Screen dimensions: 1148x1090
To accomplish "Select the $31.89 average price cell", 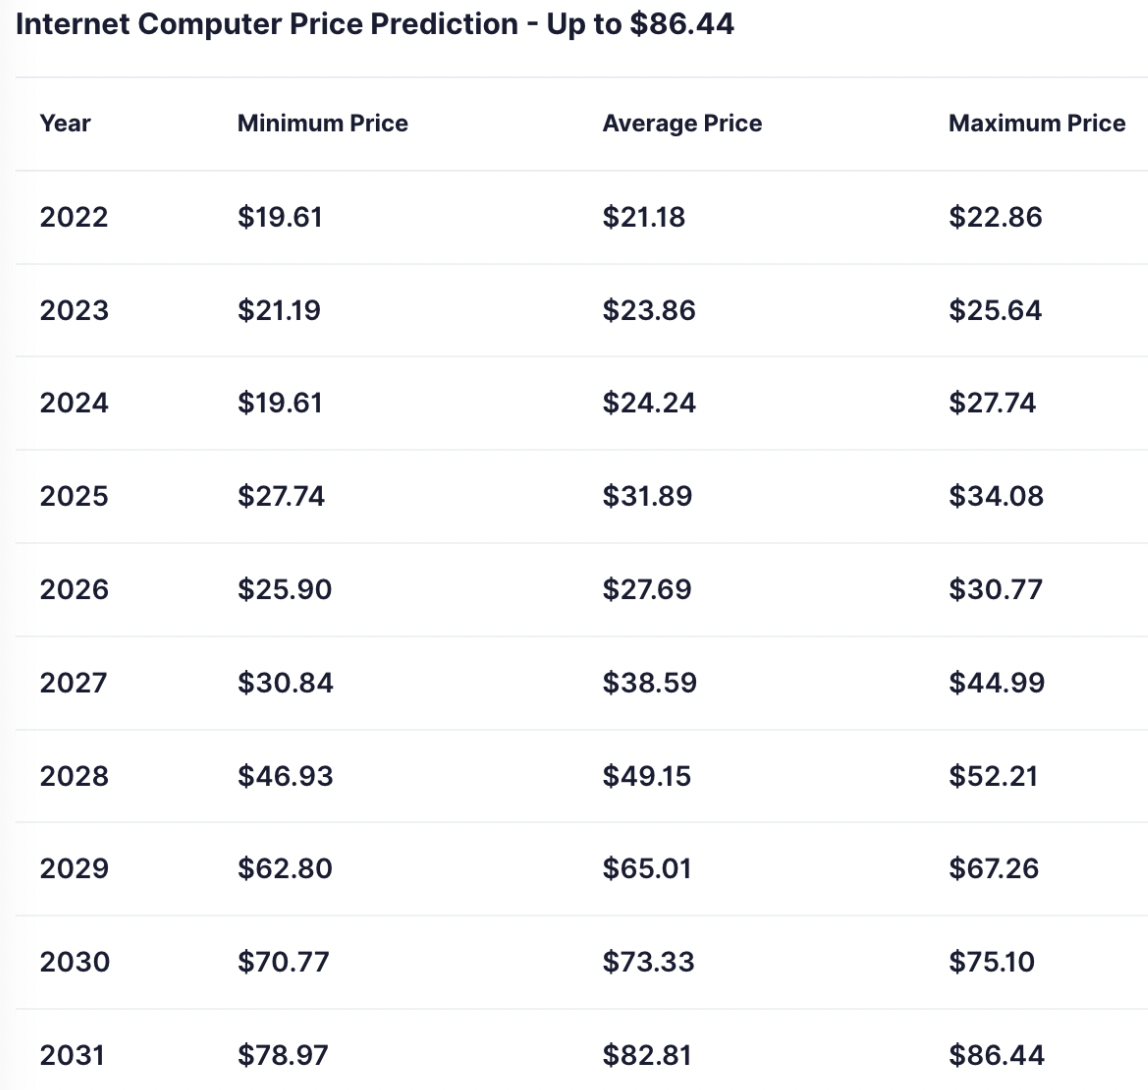I will point(647,496).
